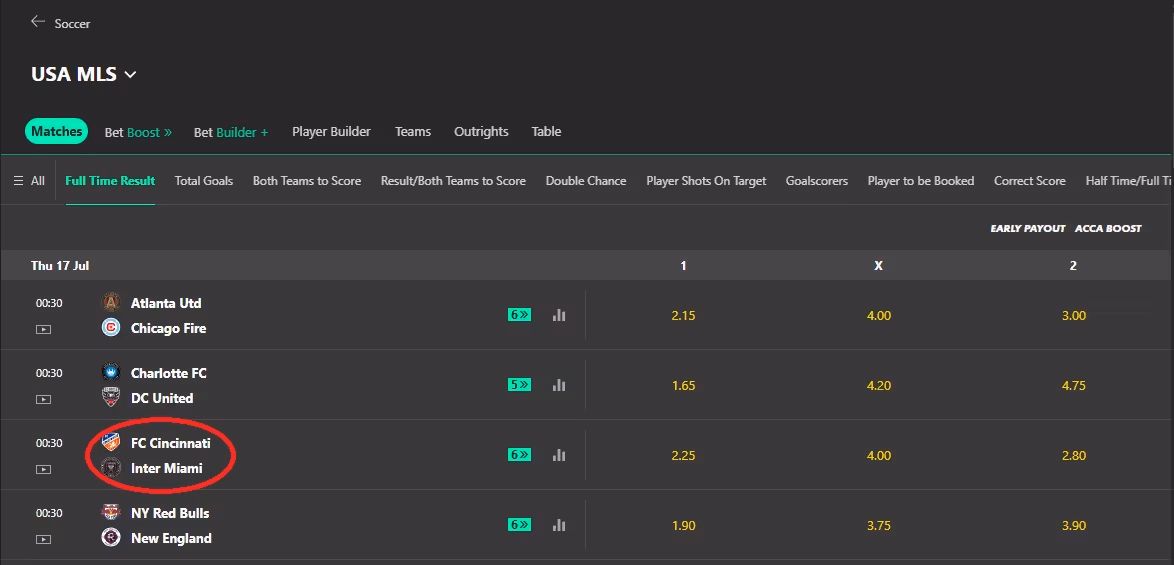Select the Matches tab
This screenshot has width=1174, height=565.
pyautogui.click(x=57, y=131)
